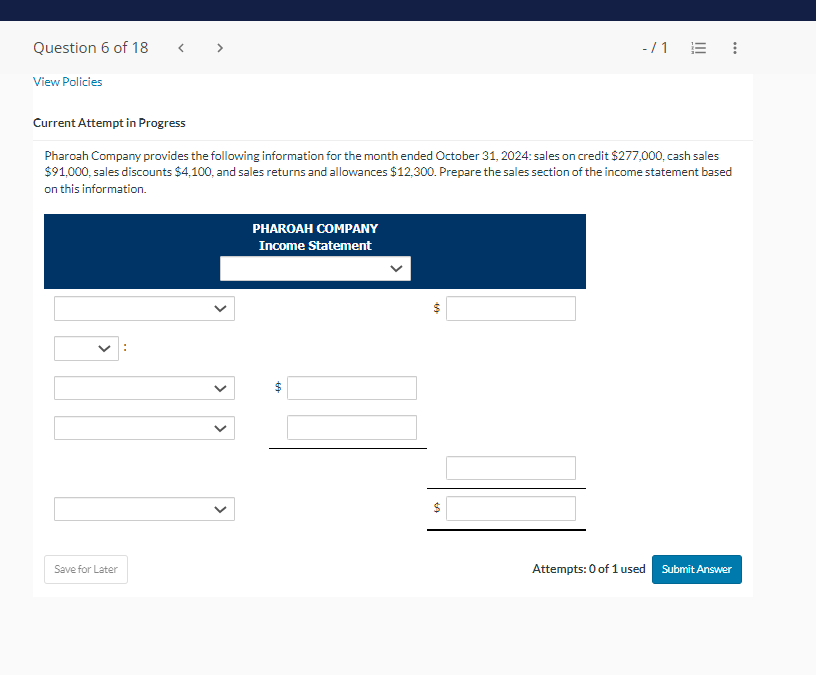Viewport: 816px width, 675px height.
Task: Click the '- / 1' score text
Action: pyautogui.click(x=655, y=48)
